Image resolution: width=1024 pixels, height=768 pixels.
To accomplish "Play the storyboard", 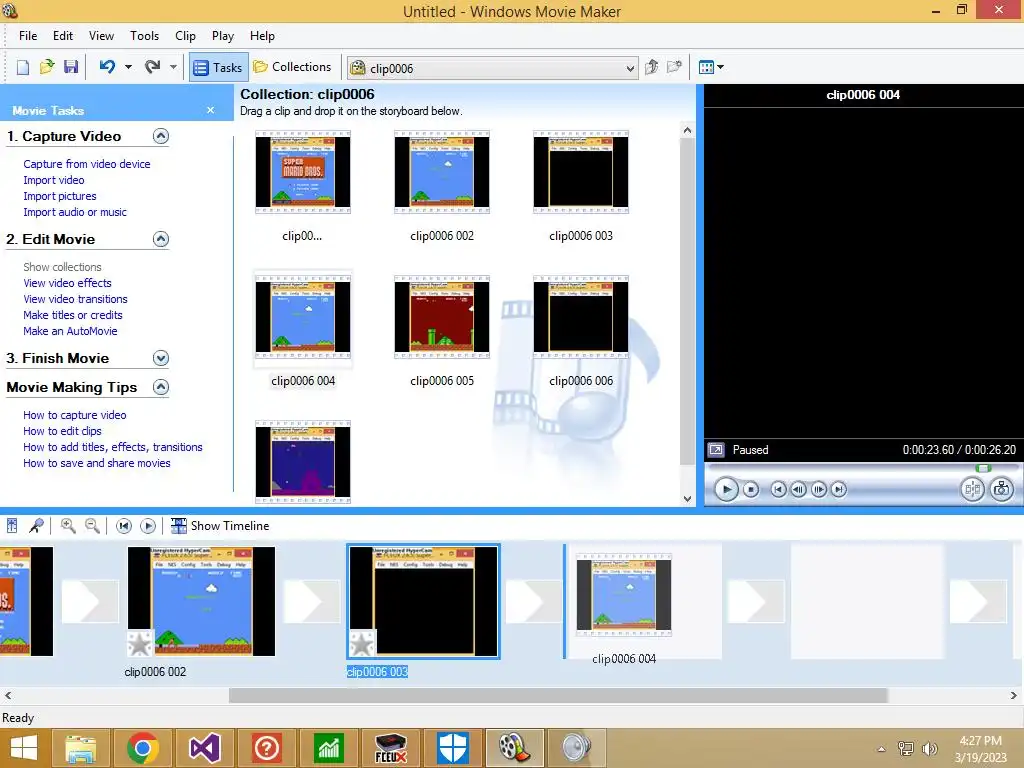I will (x=148, y=526).
